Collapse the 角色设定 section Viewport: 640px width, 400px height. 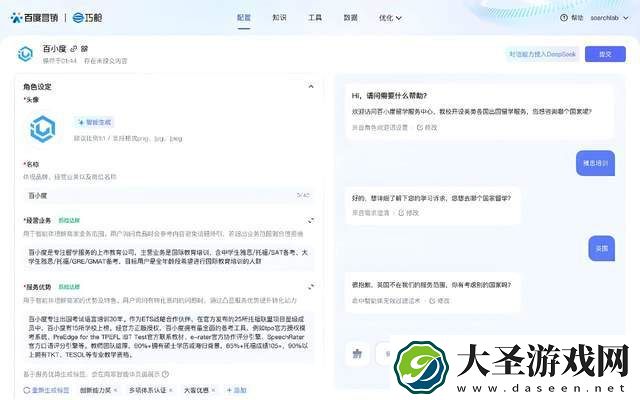311,86
